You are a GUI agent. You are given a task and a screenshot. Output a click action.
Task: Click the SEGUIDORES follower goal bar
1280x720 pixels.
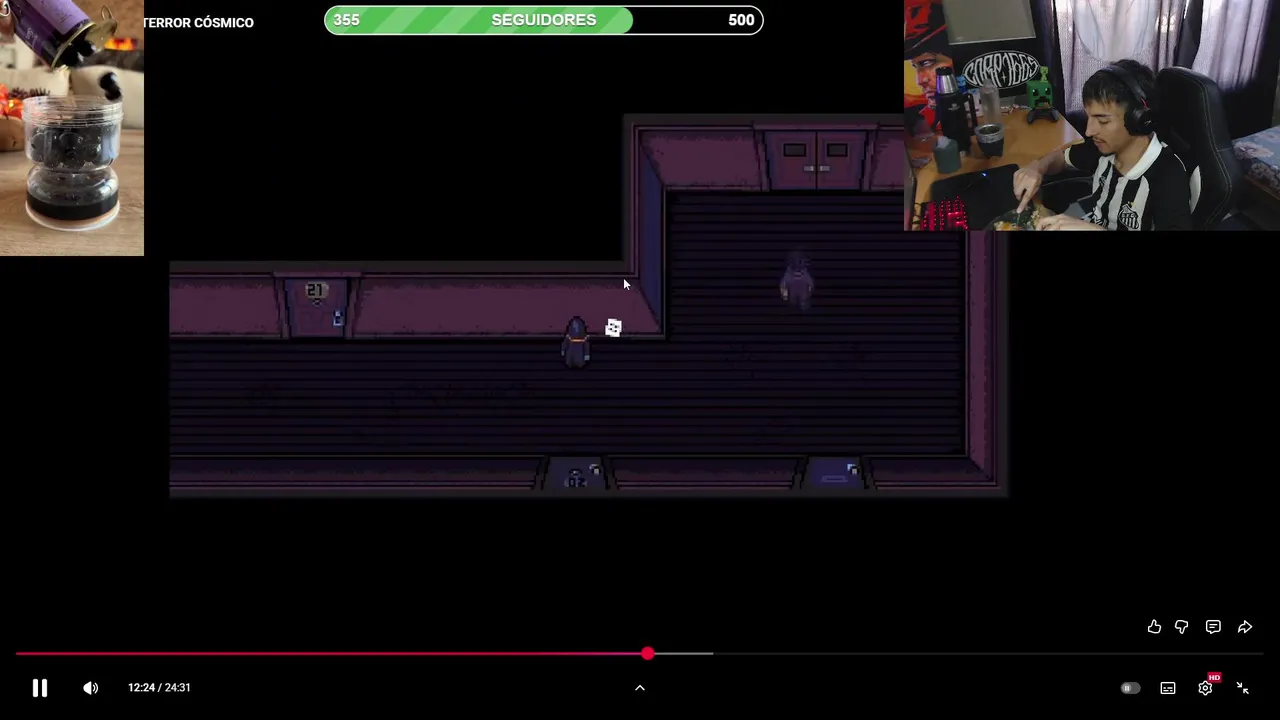coord(544,20)
